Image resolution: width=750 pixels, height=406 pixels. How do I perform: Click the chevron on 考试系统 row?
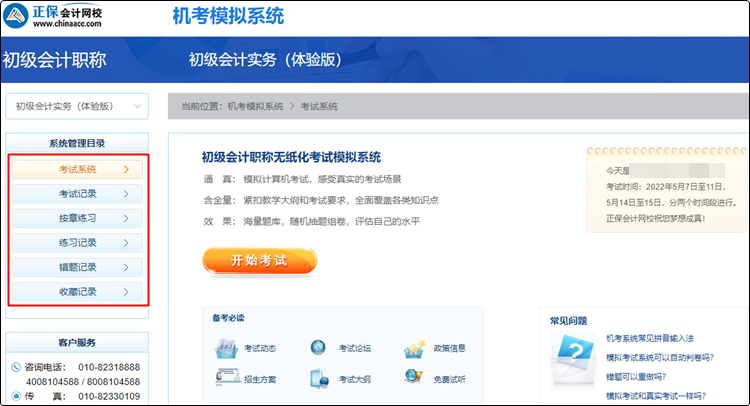126,169
